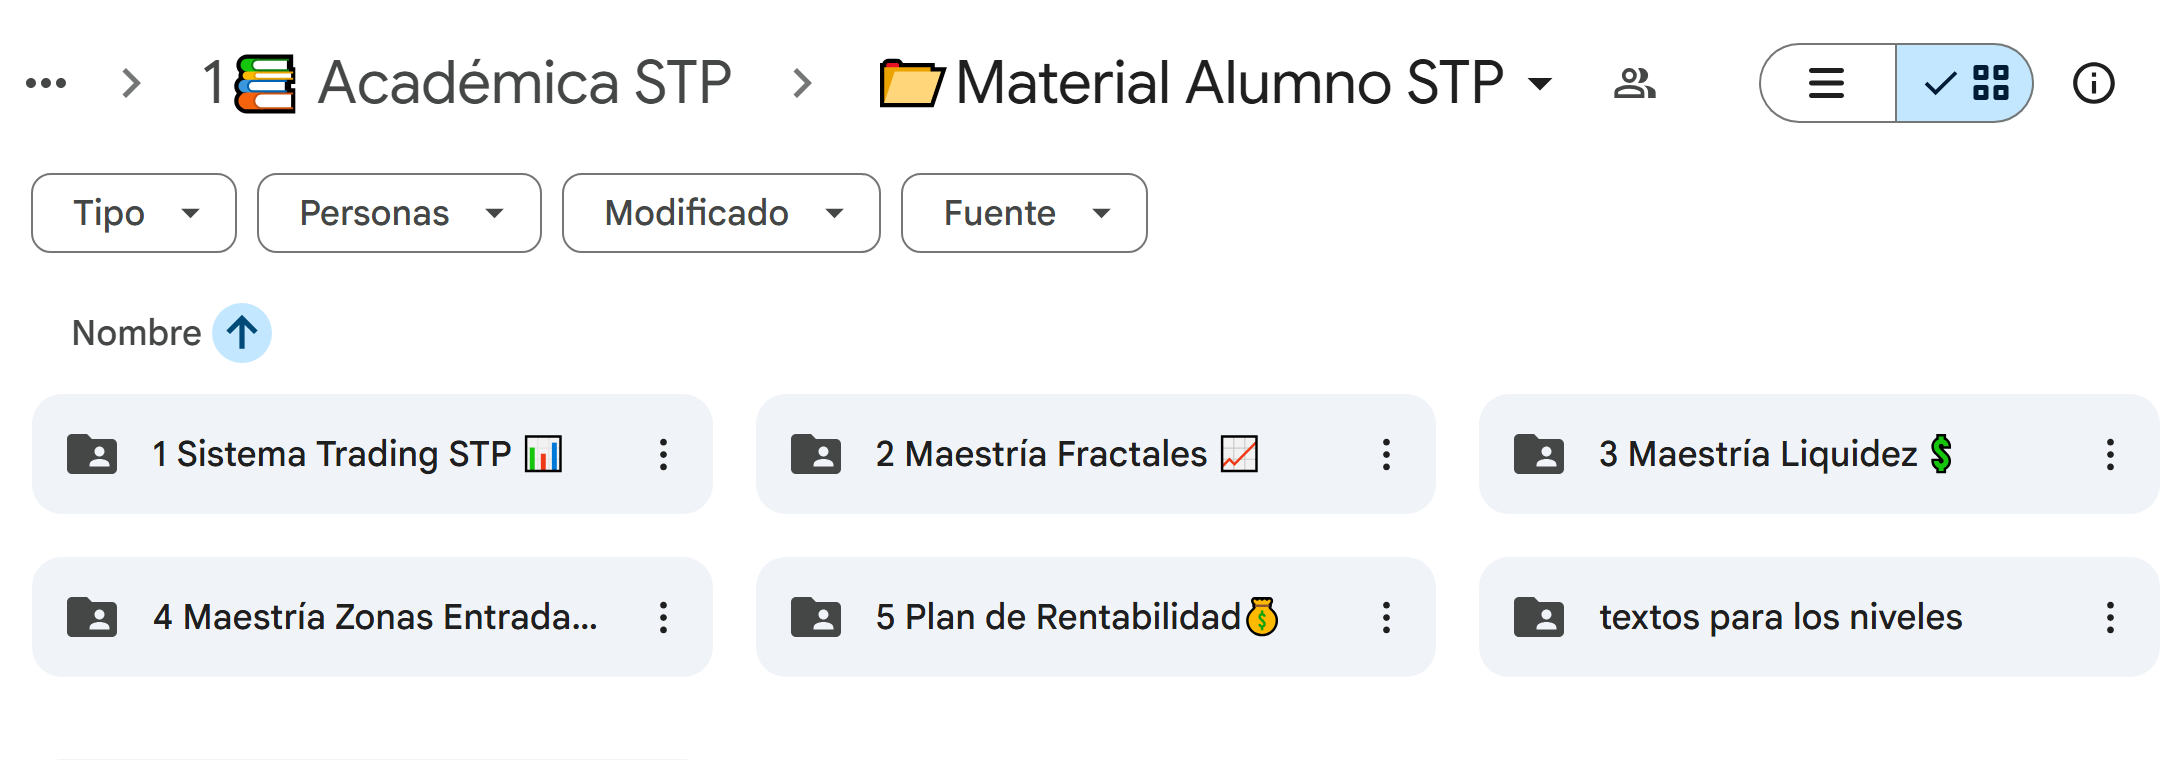Viewport: 2172px width, 760px height.
Task: Open the 5 Plan de Rentabilidad folder
Action: pyautogui.click(x=1057, y=617)
